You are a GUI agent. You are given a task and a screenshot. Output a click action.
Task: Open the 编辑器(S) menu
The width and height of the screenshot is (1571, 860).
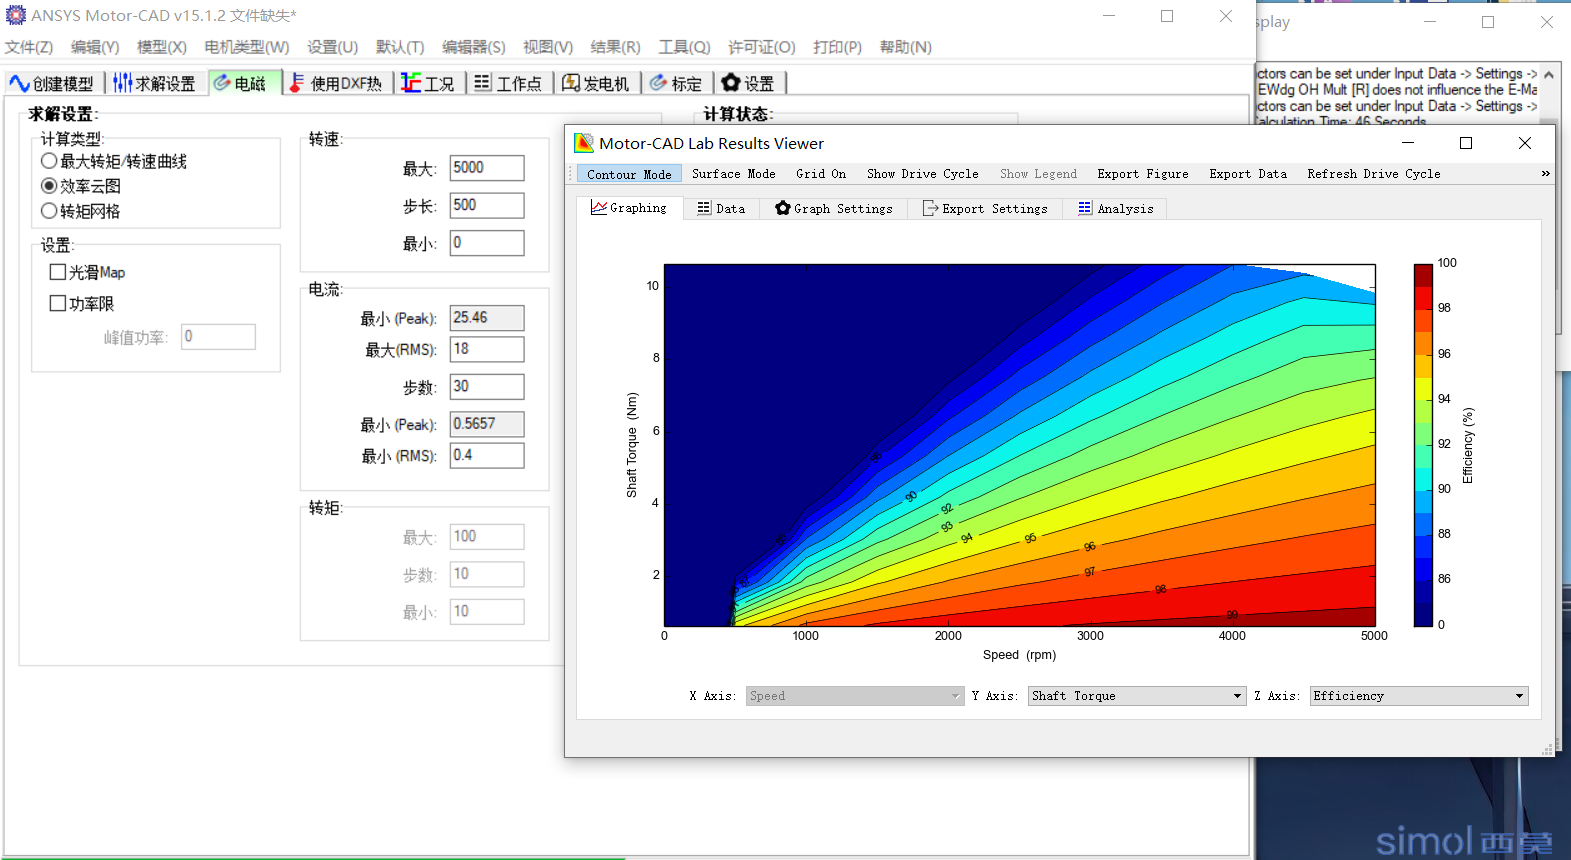(x=474, y=47)
